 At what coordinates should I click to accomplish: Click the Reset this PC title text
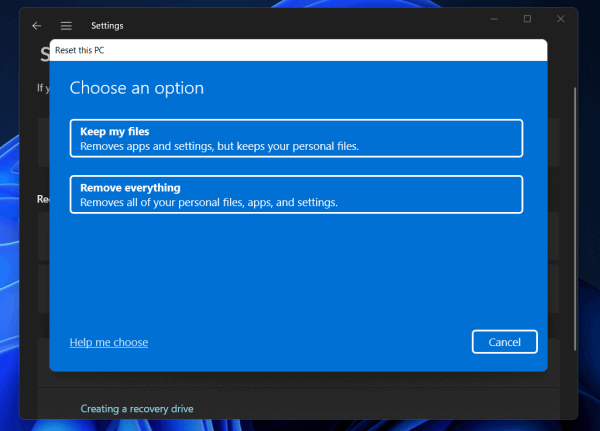80,50
